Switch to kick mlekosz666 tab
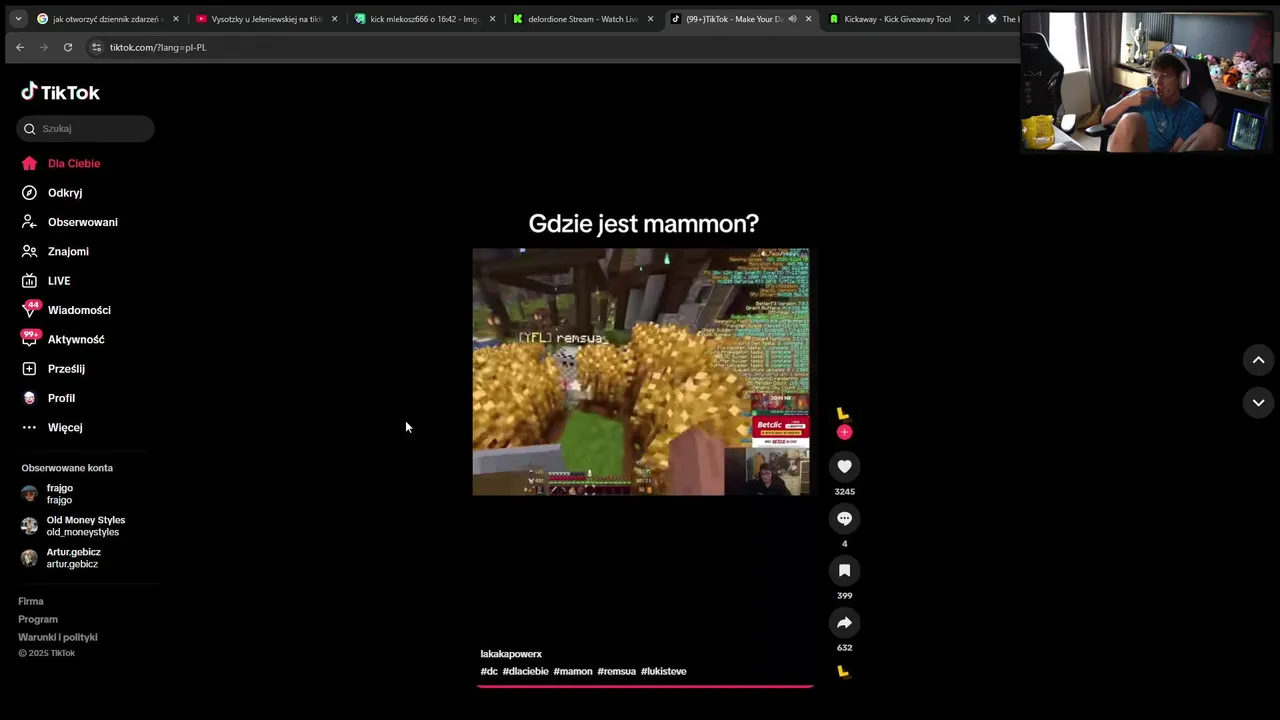Image resolution: width=1280 pixels, height=720 pixels. 425,19
